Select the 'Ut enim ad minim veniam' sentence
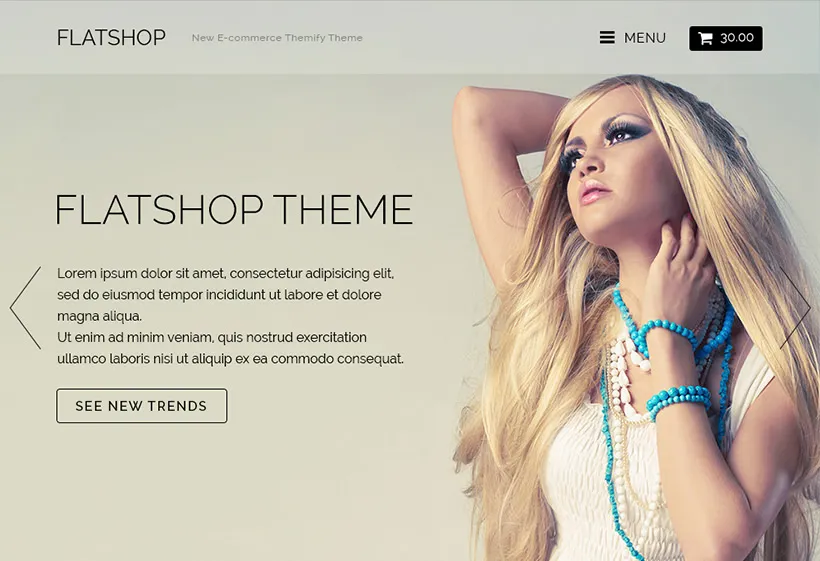 (212, 338)
